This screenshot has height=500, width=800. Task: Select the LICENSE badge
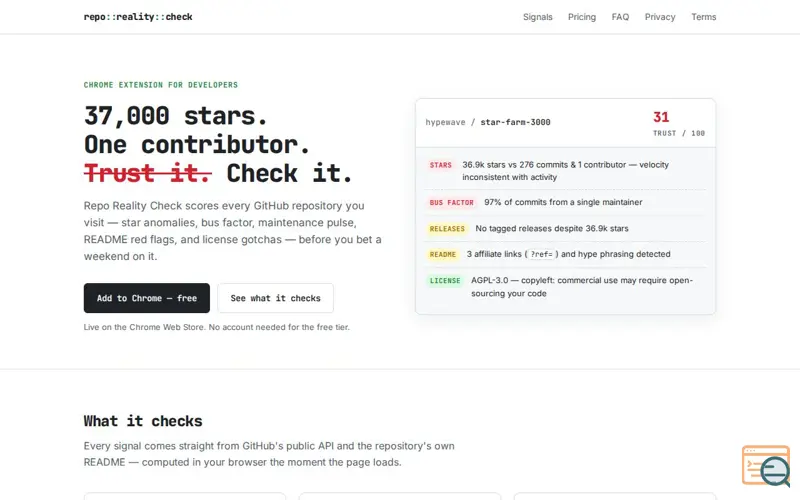click(x=445, y=281)
